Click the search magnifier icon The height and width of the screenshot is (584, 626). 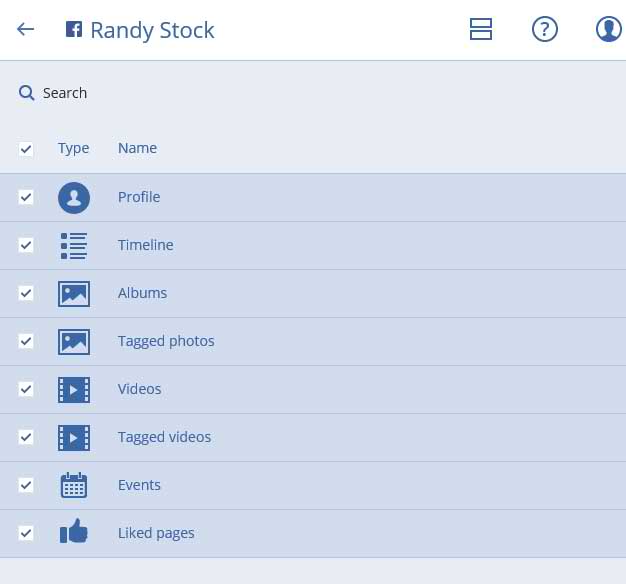pyautogui.click(x=26, y=93)
